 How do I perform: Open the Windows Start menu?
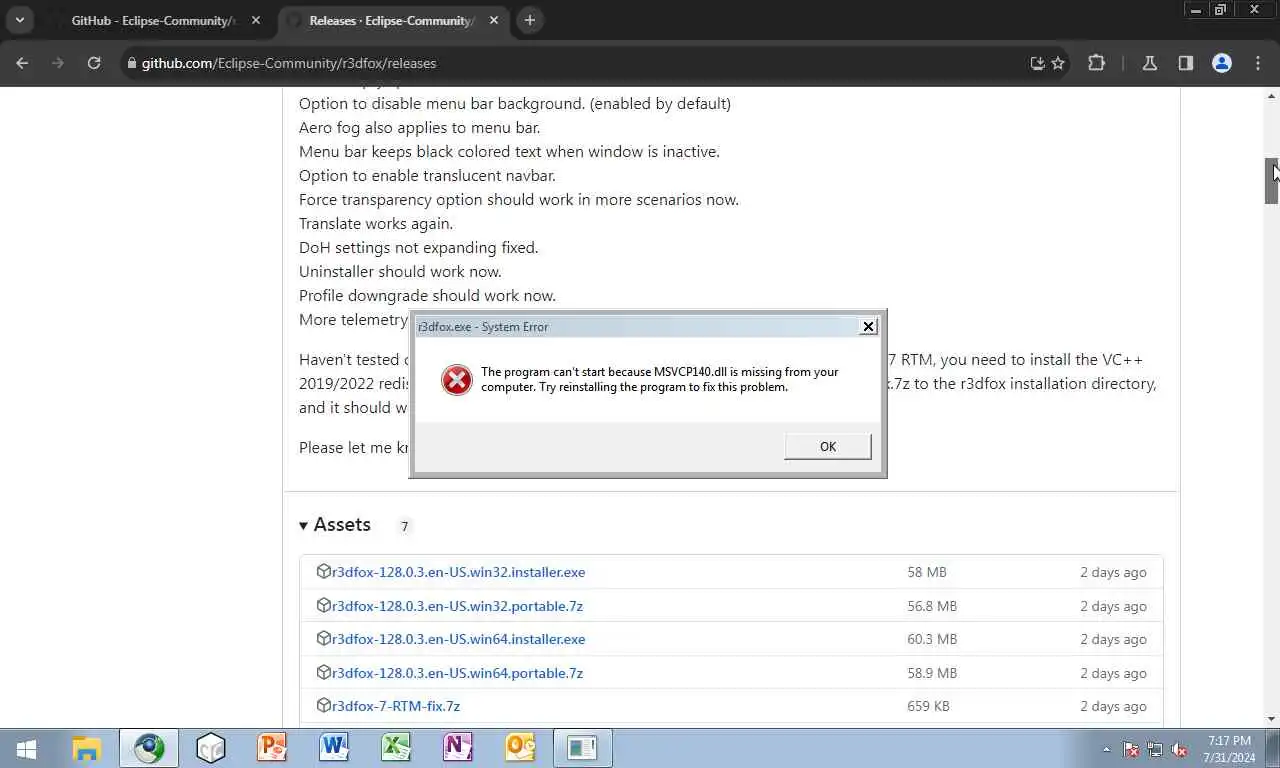coord(26,748)
